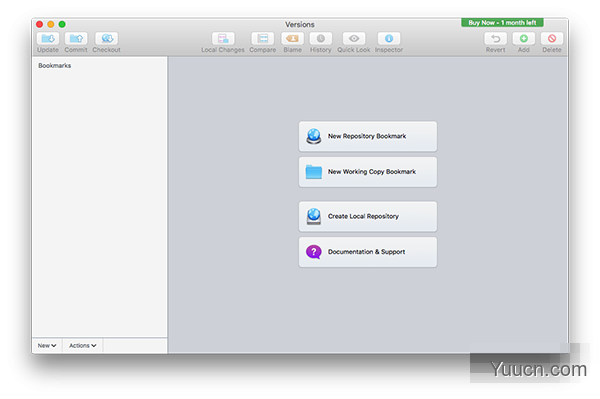Toggle Quick Look eye icon
Image resolution: width=600 pixels, height=399 pixels.
354,39
